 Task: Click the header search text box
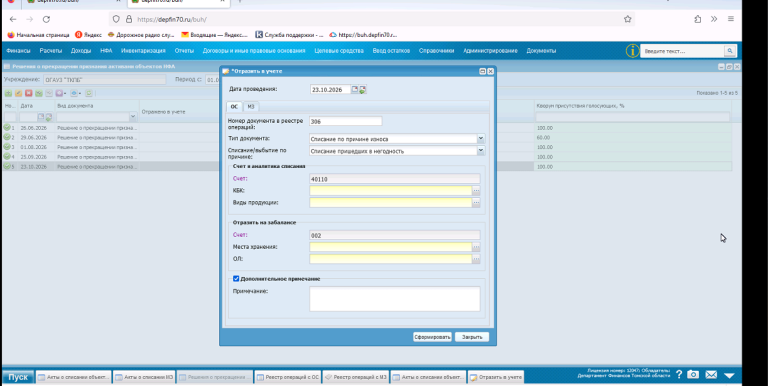click(682, 51)
